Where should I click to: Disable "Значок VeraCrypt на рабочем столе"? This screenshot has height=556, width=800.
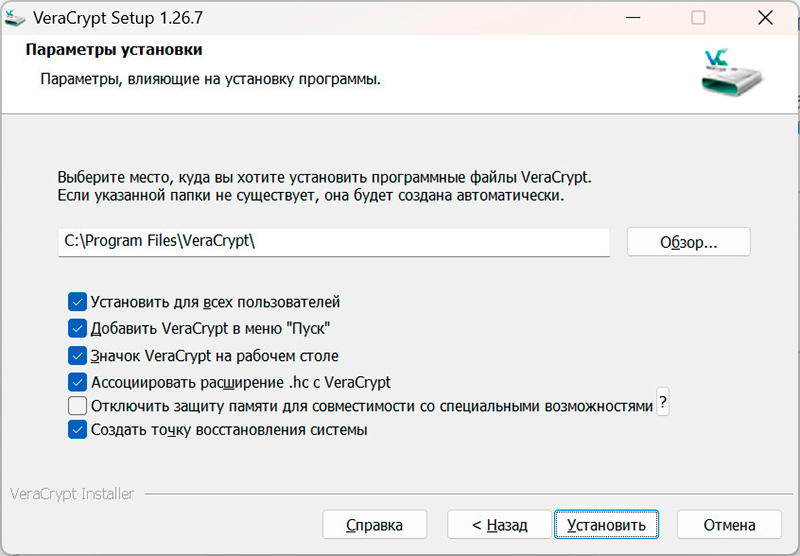tap(77, 355)
